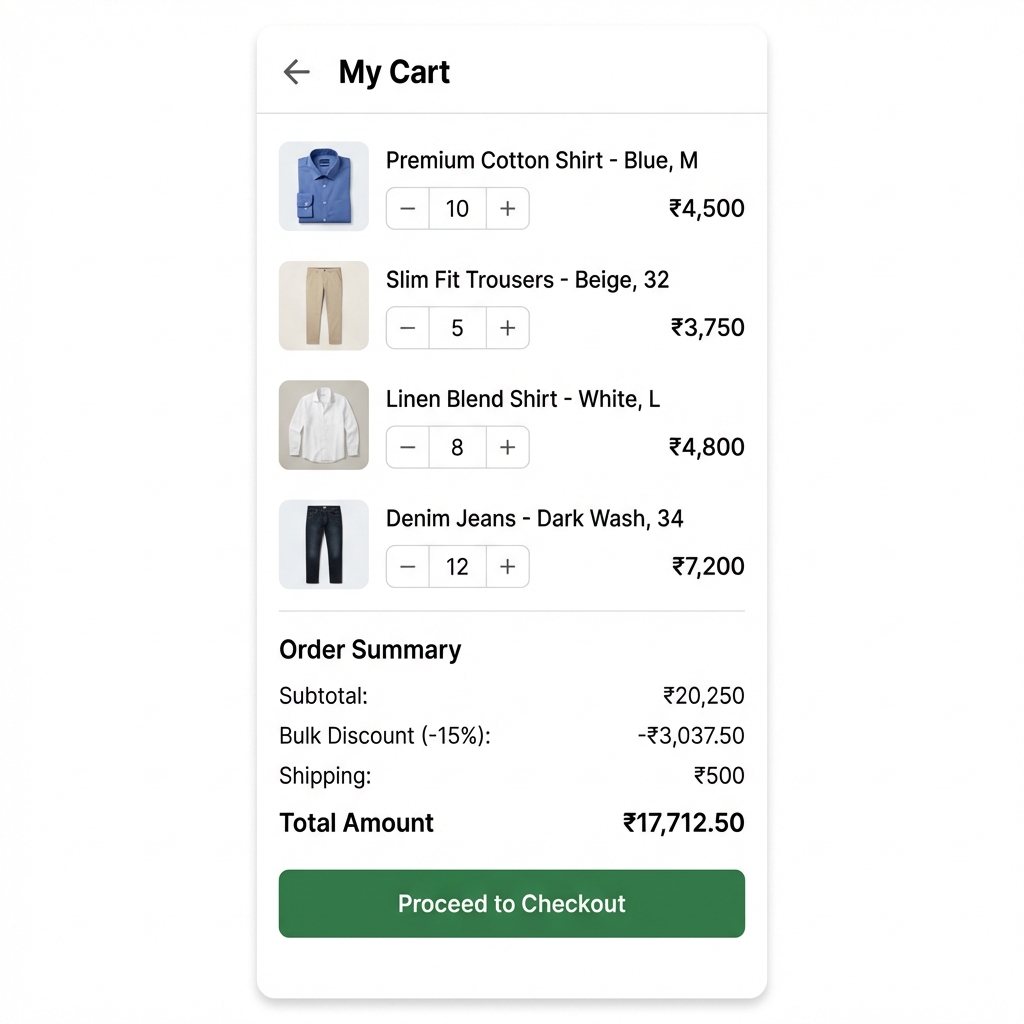Decrease Premium Cotton Shirt quantity
Screen dimensions: 1024x1024
(408, 208)
